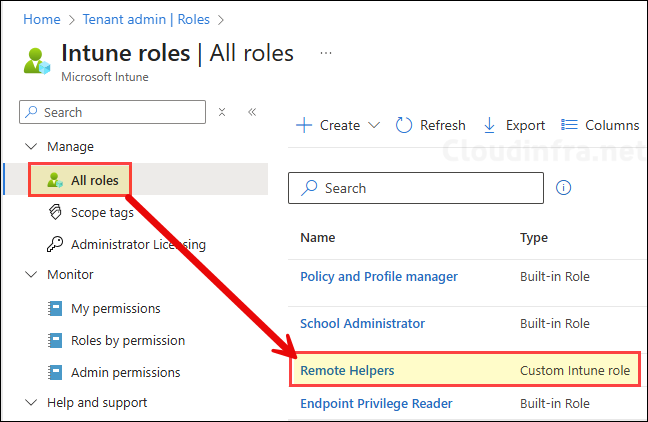Open the Remote Helpers role
The width and height of the screenshot is (648, 422).
(347, 370)
